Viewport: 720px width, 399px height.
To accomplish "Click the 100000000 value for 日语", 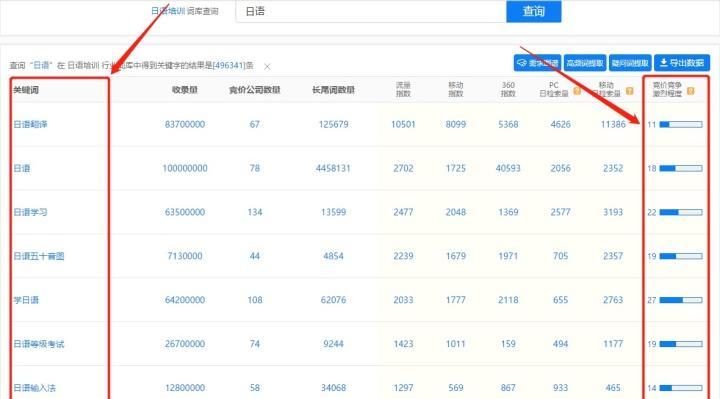I will [x=185, y=169].
